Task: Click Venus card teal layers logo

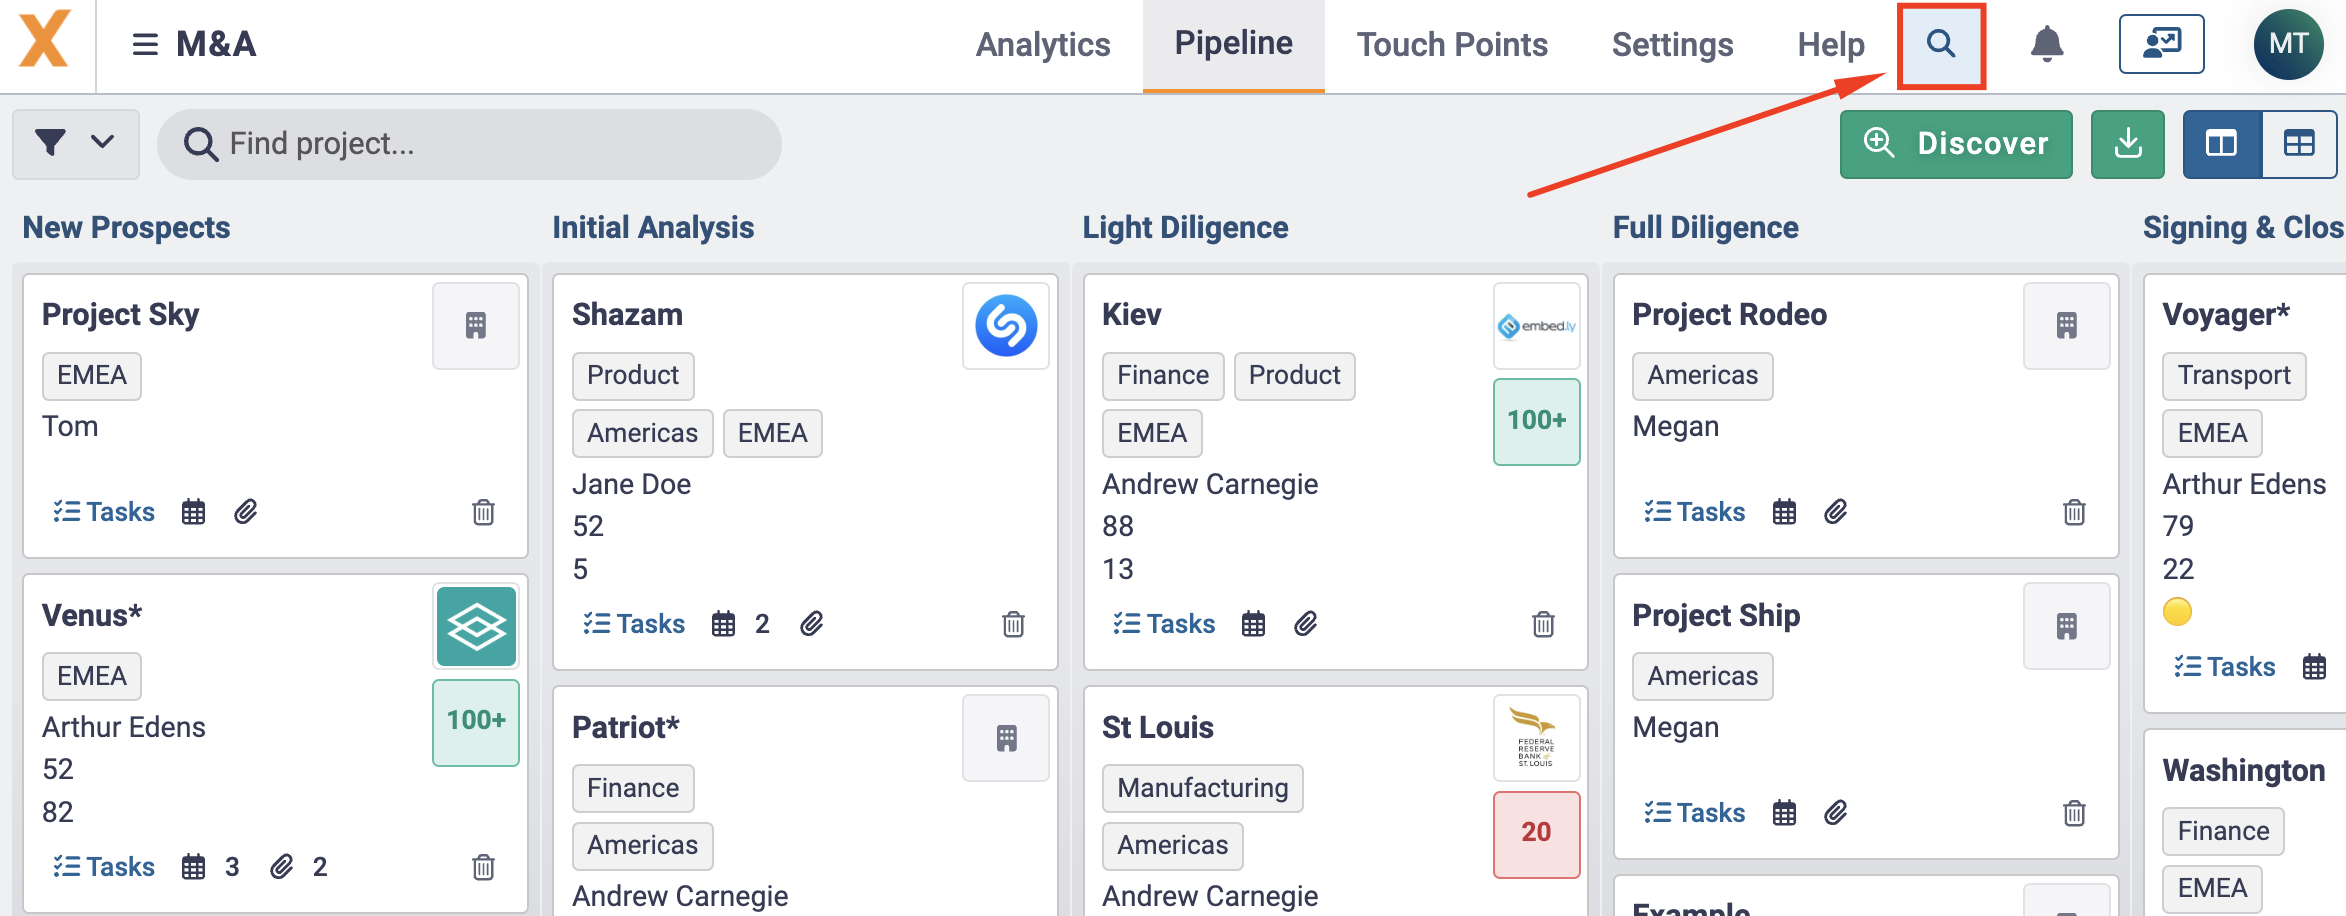Action: (476, 626)
